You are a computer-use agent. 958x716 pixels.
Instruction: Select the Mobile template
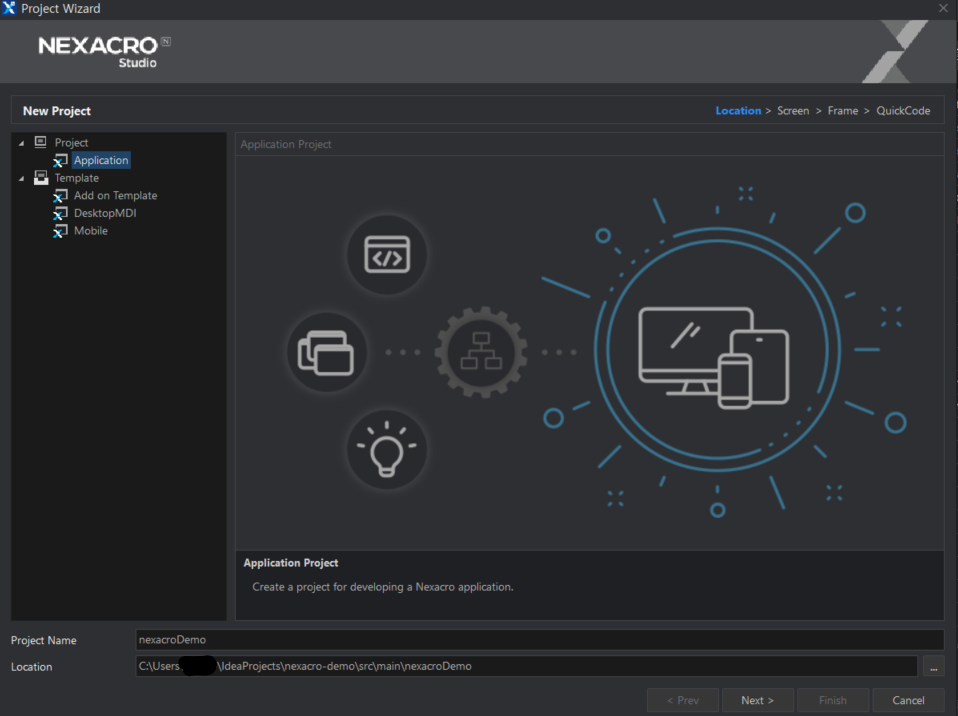pyautogui.click(x=90, y=231)
